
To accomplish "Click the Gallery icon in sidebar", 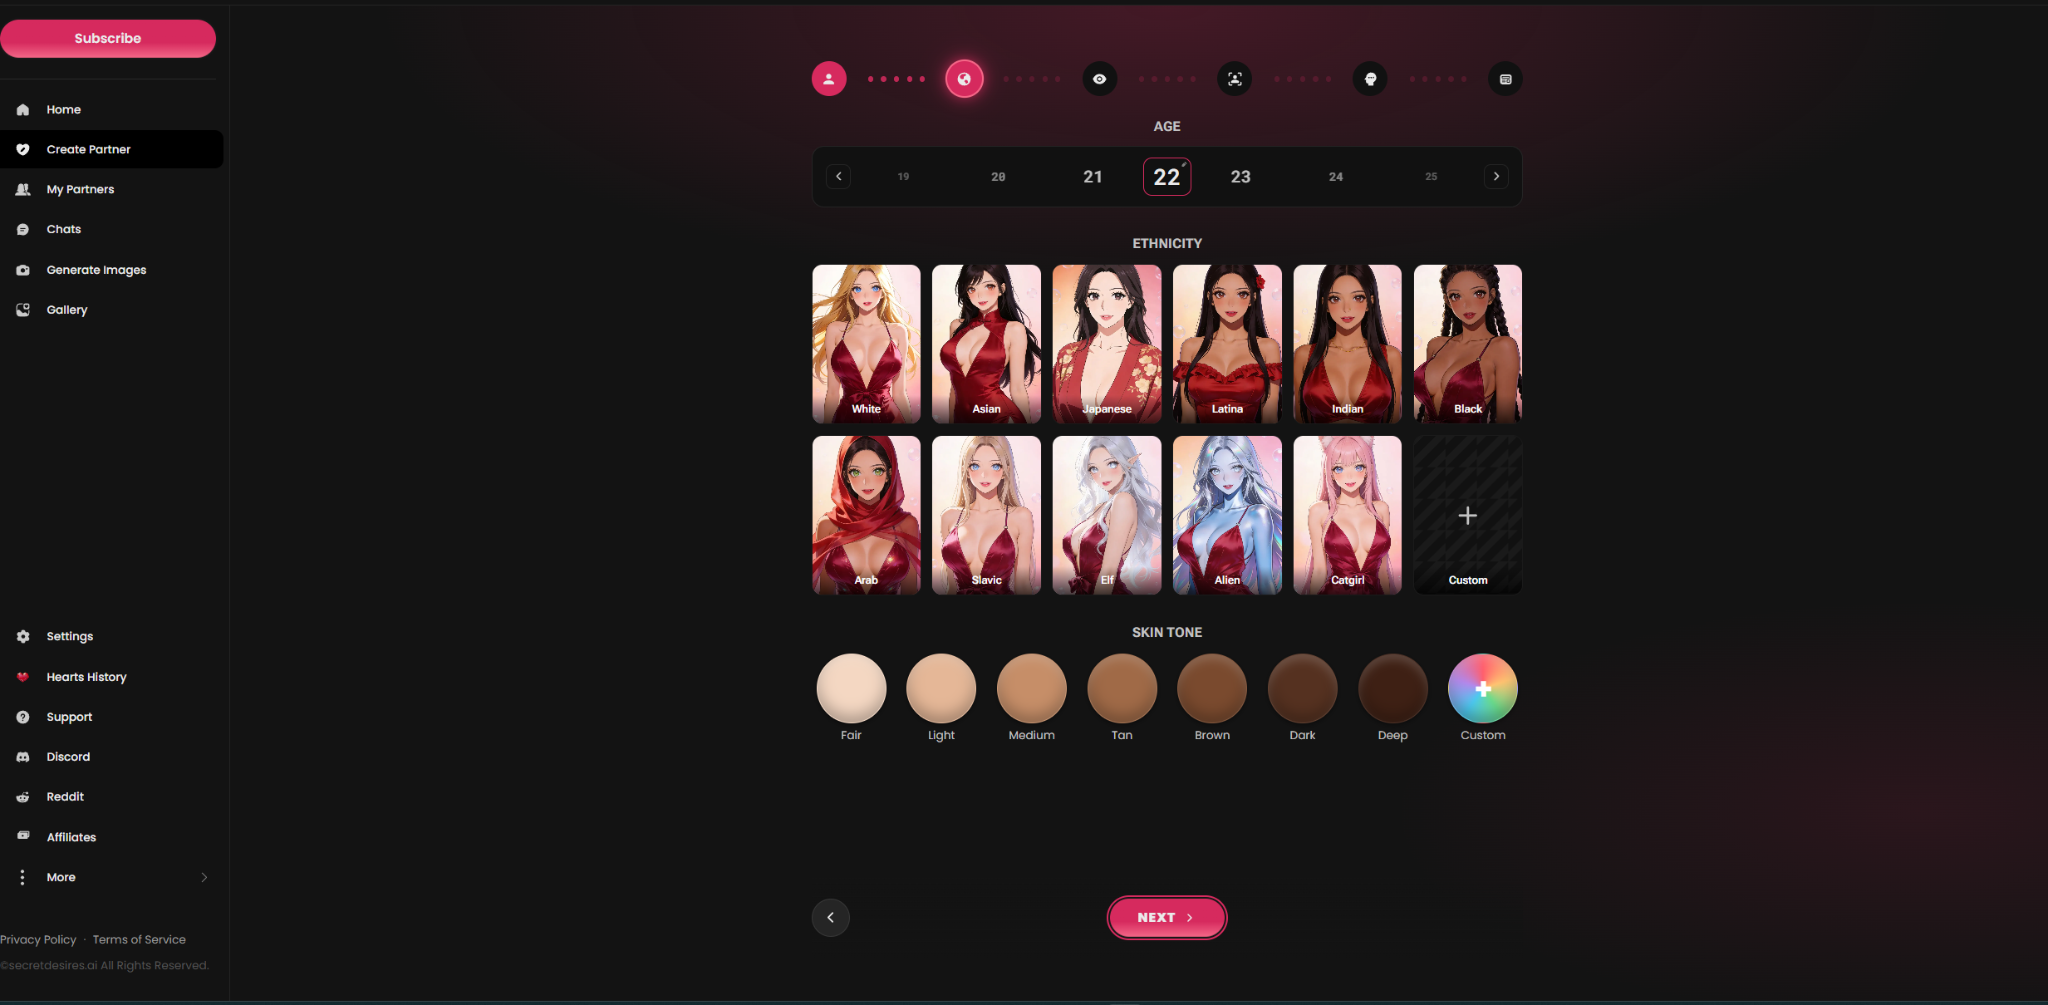I will 23,310.
